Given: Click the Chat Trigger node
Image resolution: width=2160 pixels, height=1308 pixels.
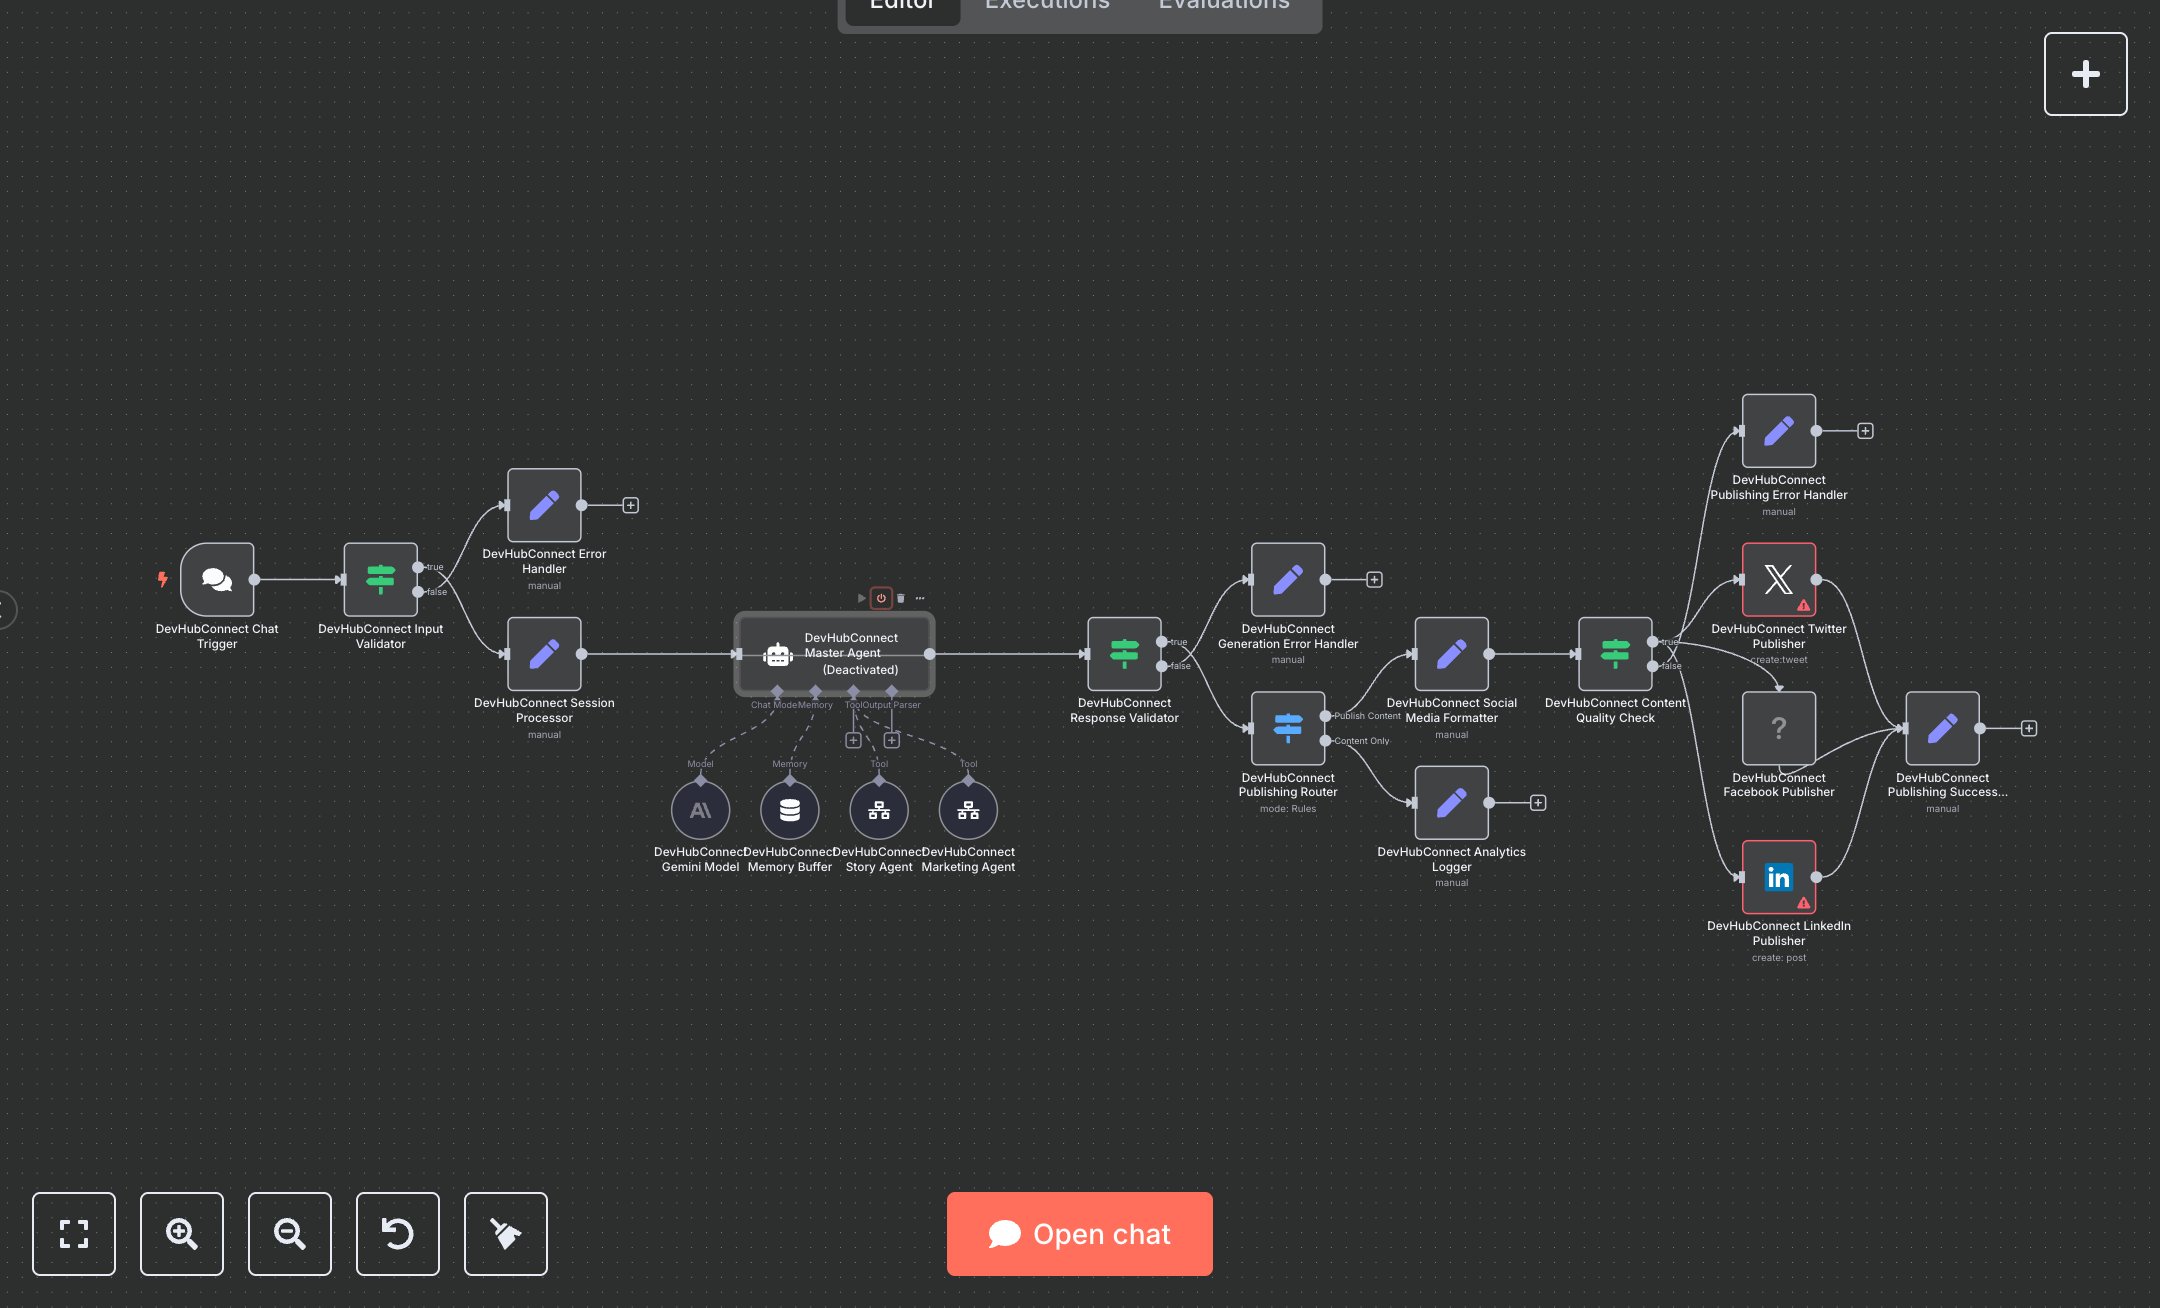Looking at the screenshot, I should pos(217,579).
